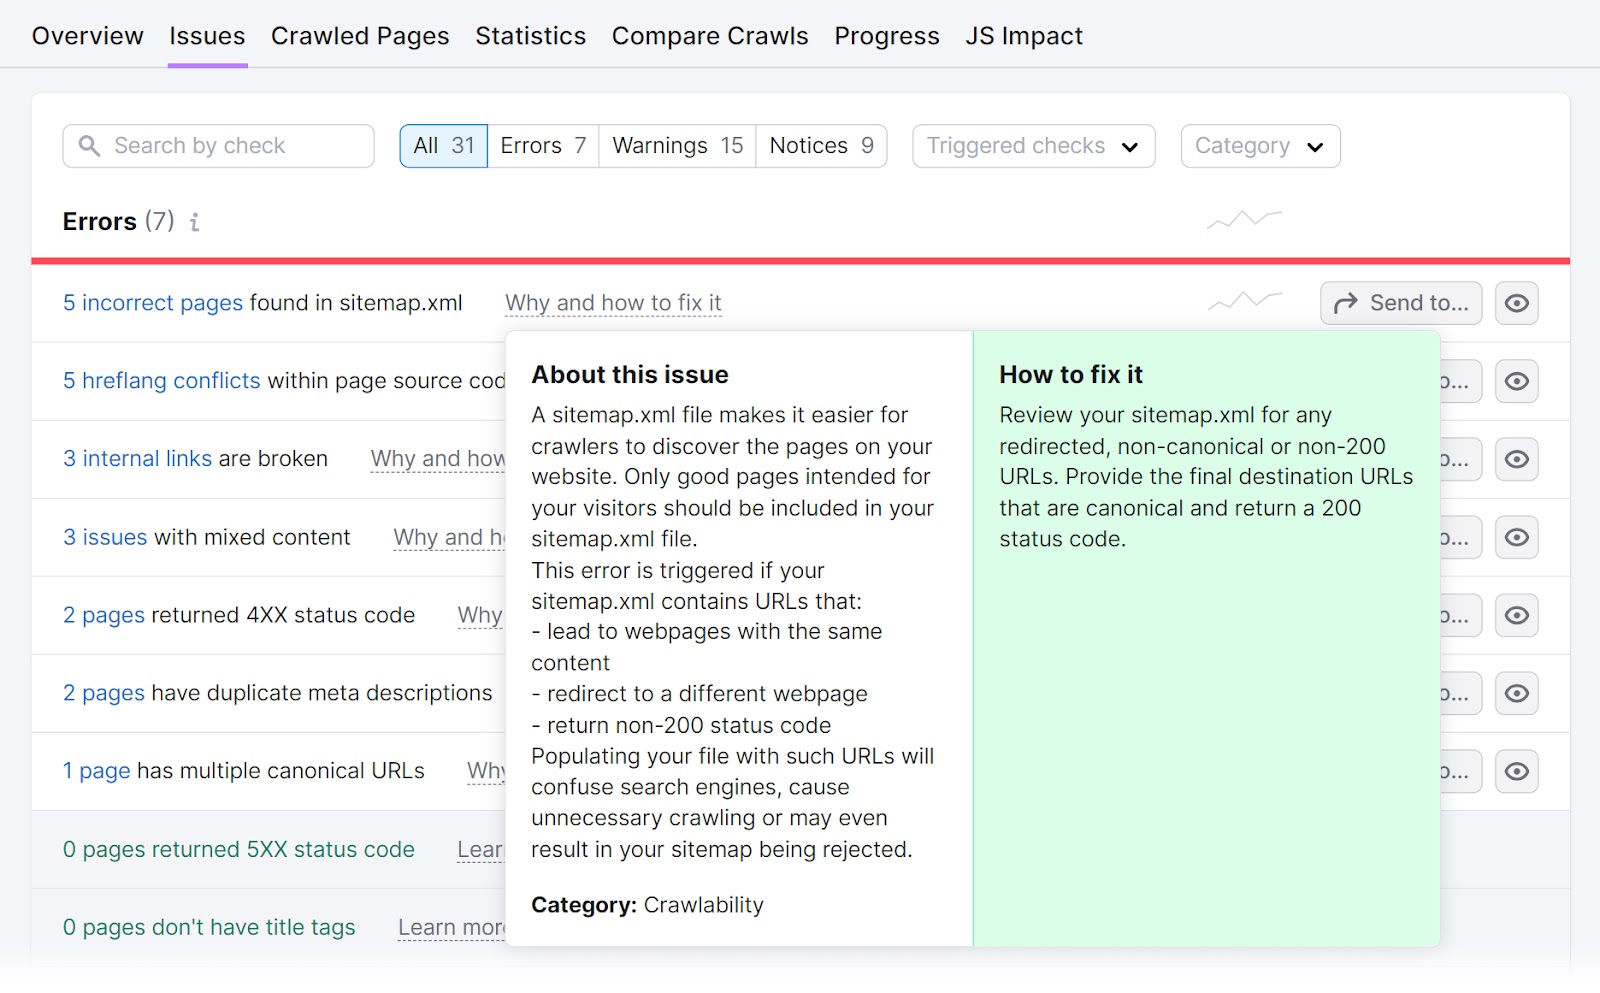Image resolution: width=1600 pixels, height=993 pixels.
Task: Switch to the Statistics tab
Action: 530,36
